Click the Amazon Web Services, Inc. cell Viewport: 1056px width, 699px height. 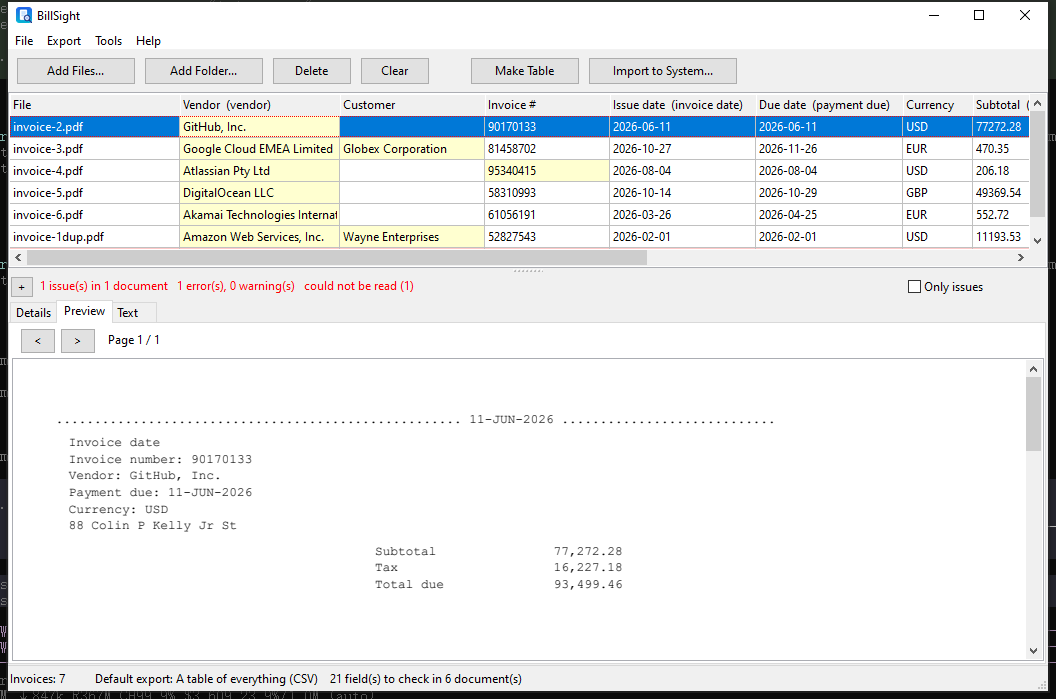coord(259,237)
